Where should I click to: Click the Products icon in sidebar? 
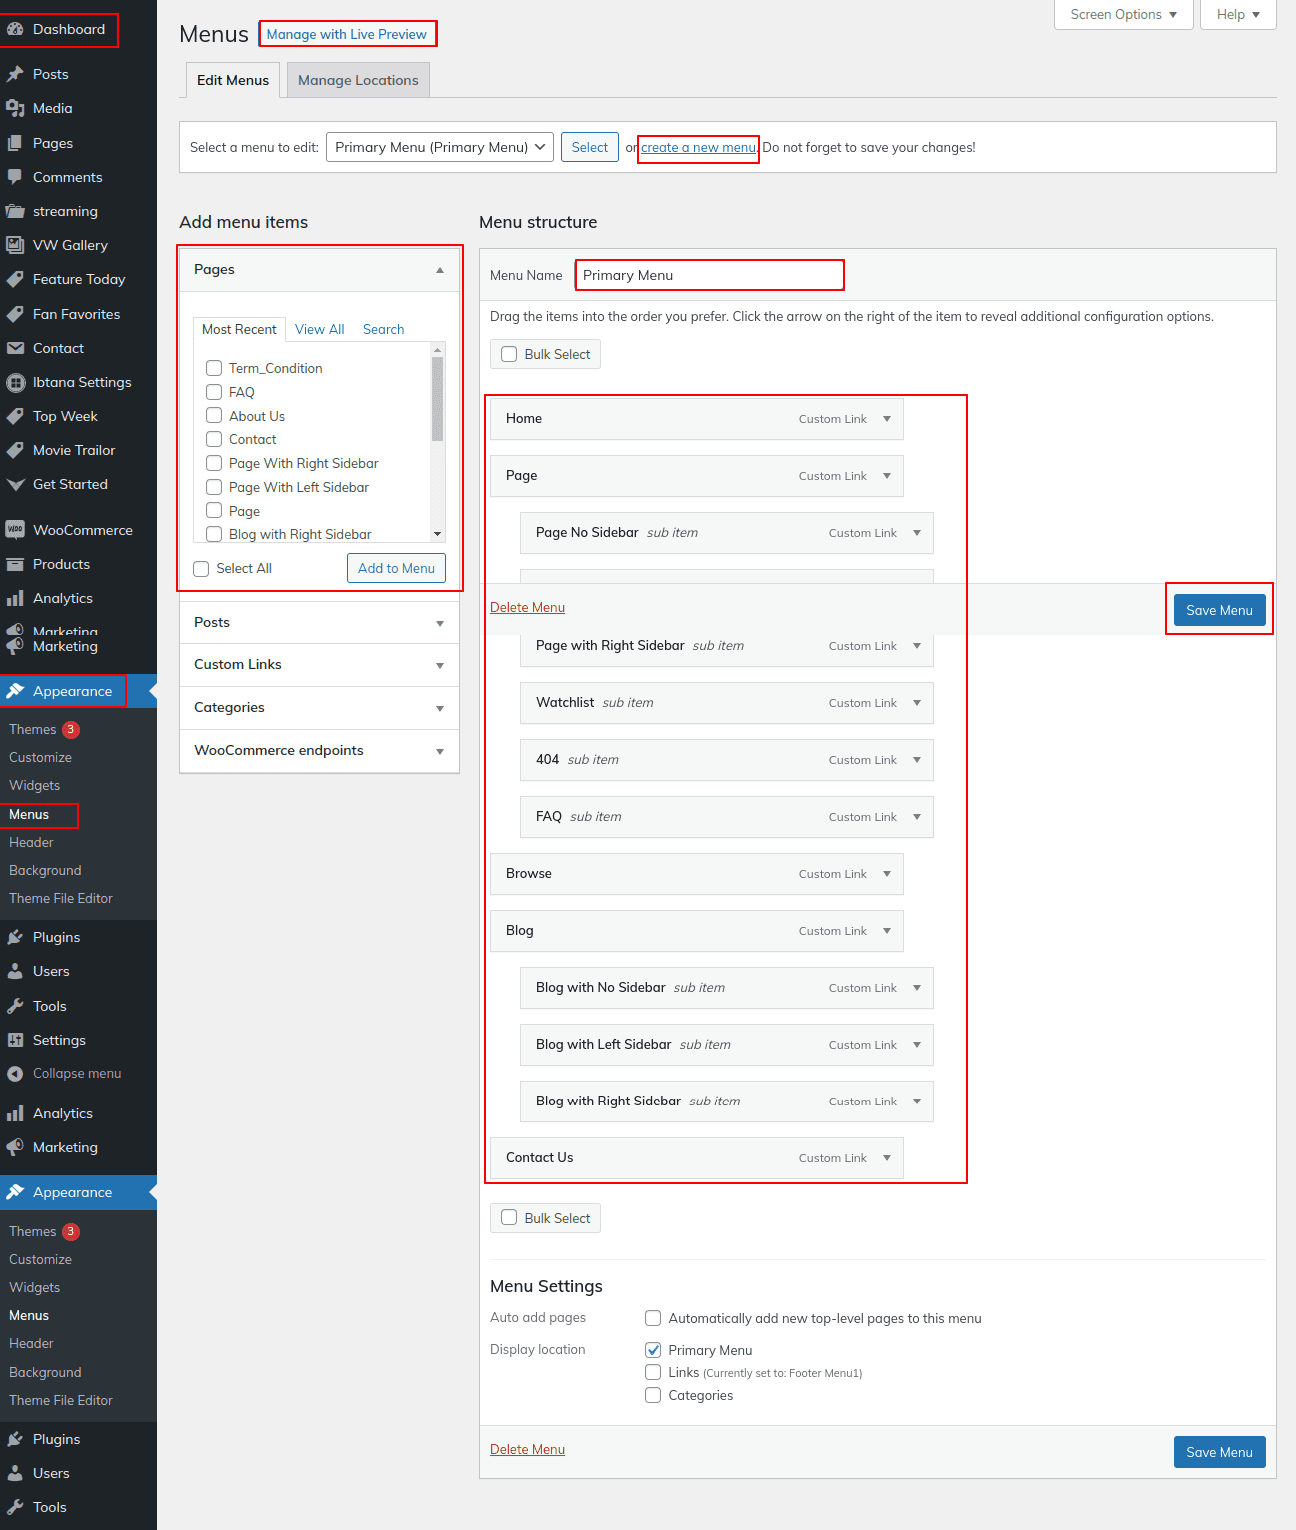(15, 564)
